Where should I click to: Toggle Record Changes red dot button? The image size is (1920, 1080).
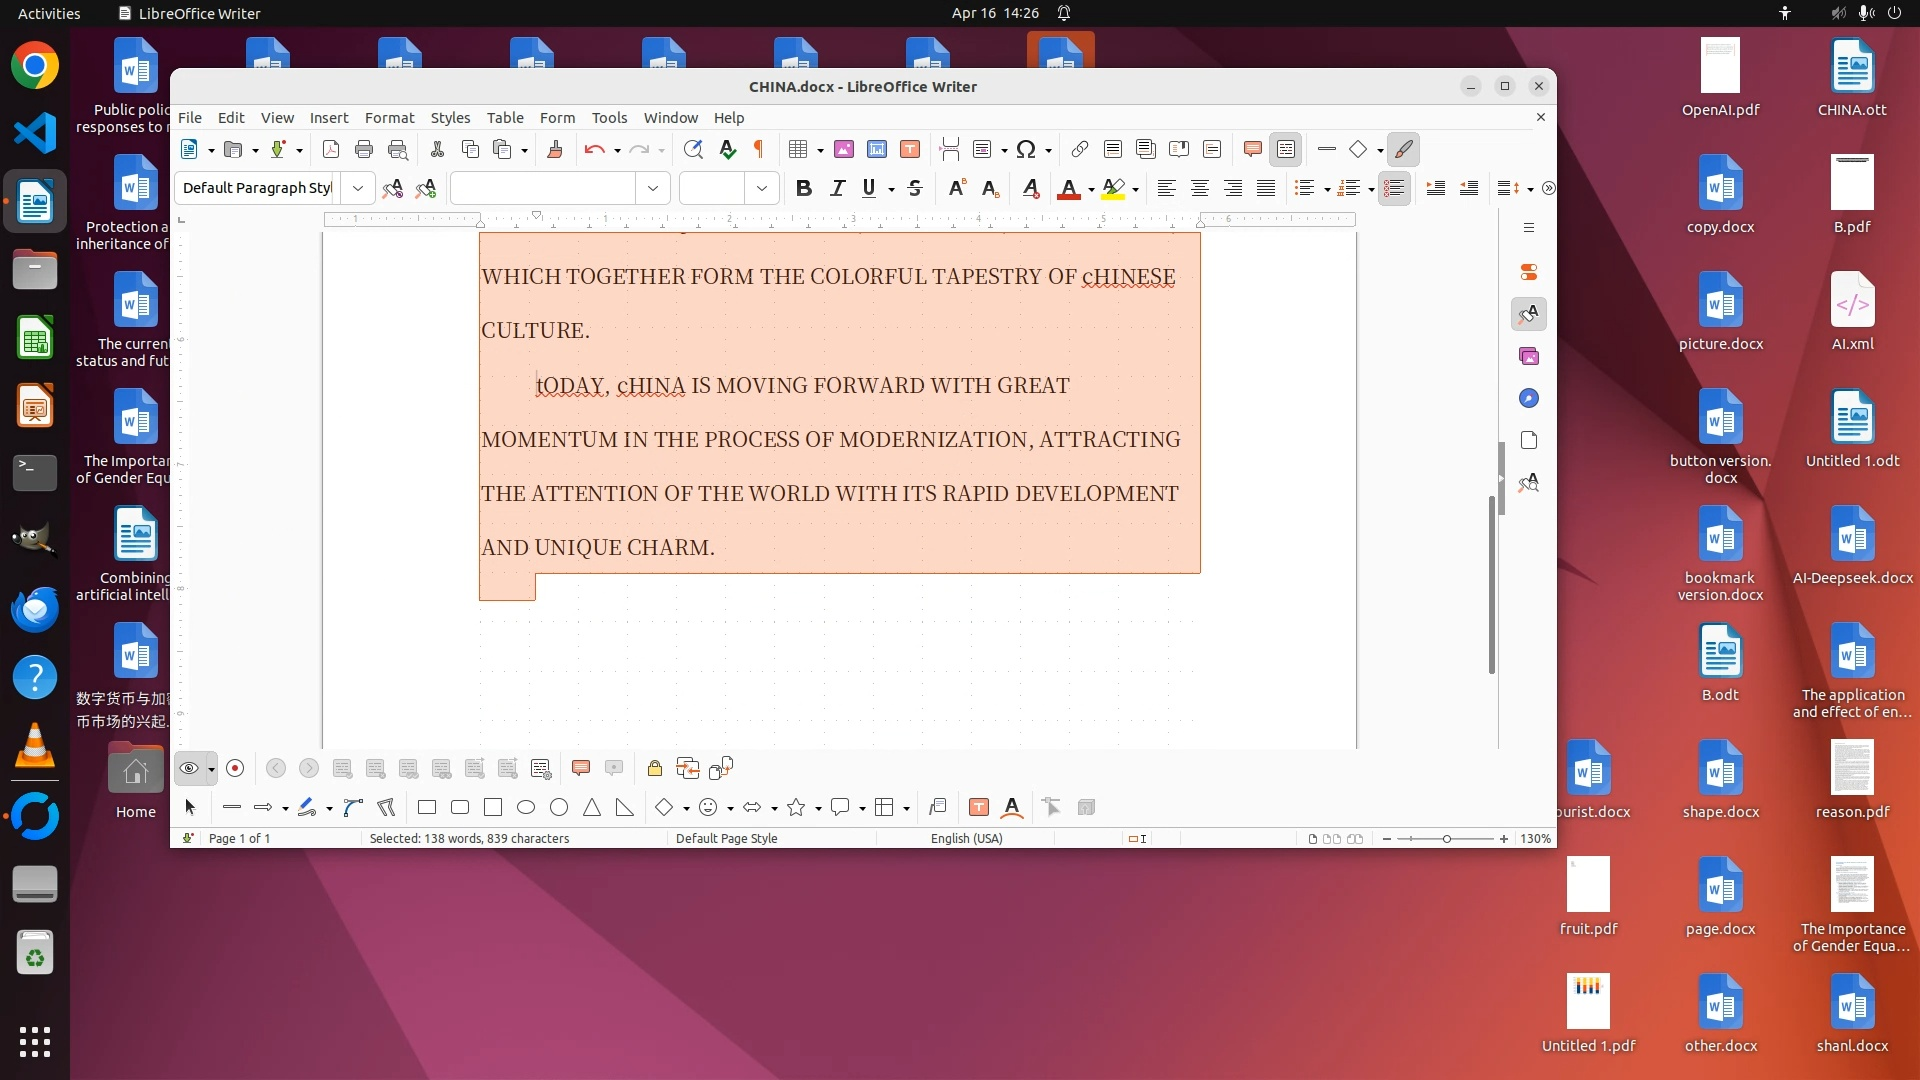click(x=235, y=768)
